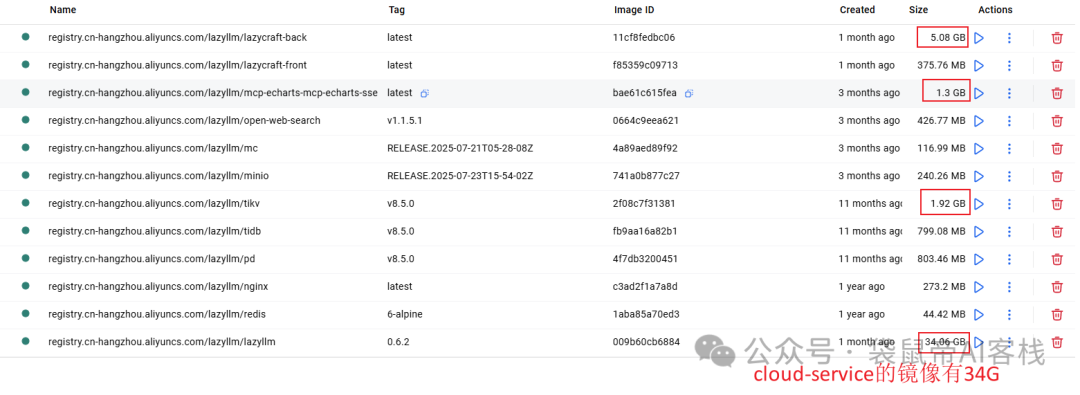The image size is (1080, 395).
Task: Open more options for mcp-echarts-sse image
Action: 1009,93
